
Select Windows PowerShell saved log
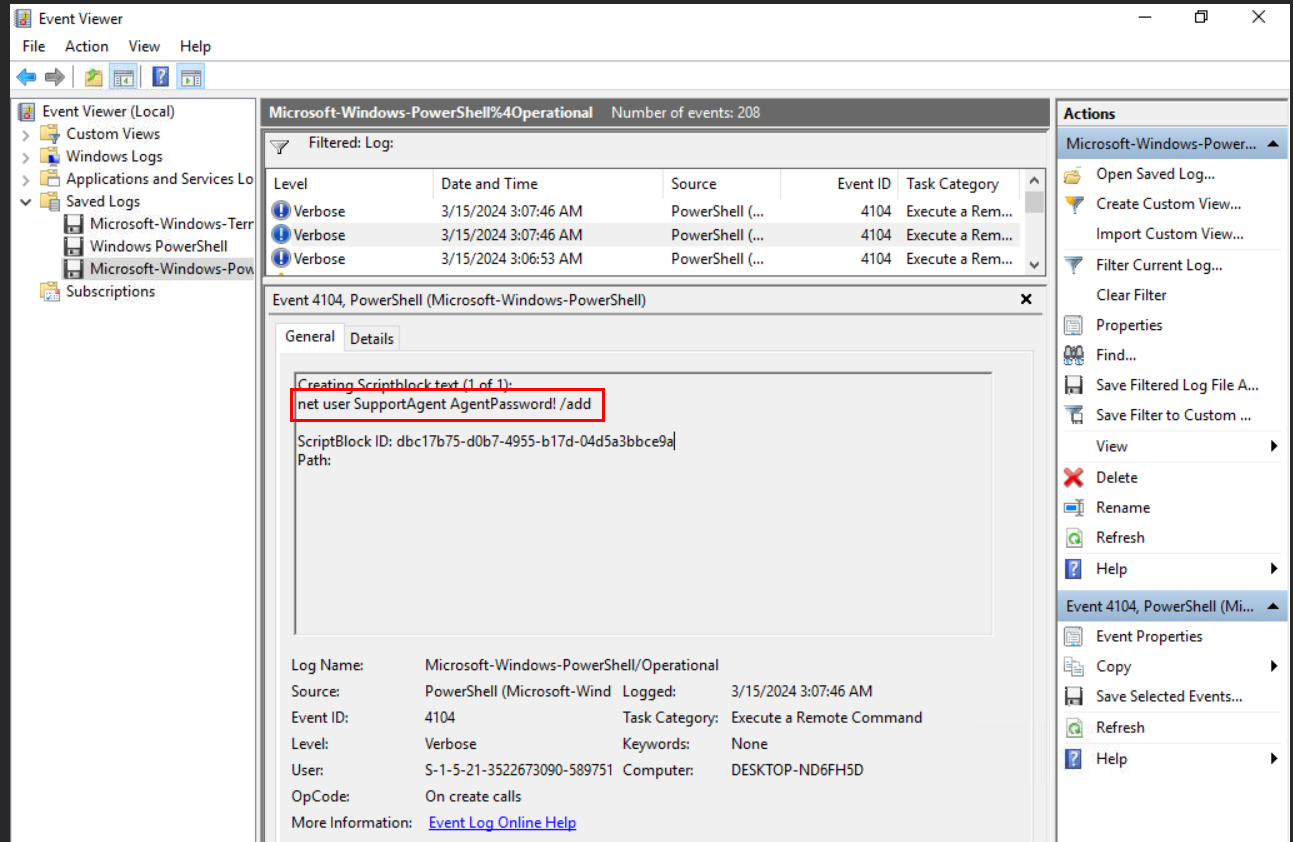158,246
